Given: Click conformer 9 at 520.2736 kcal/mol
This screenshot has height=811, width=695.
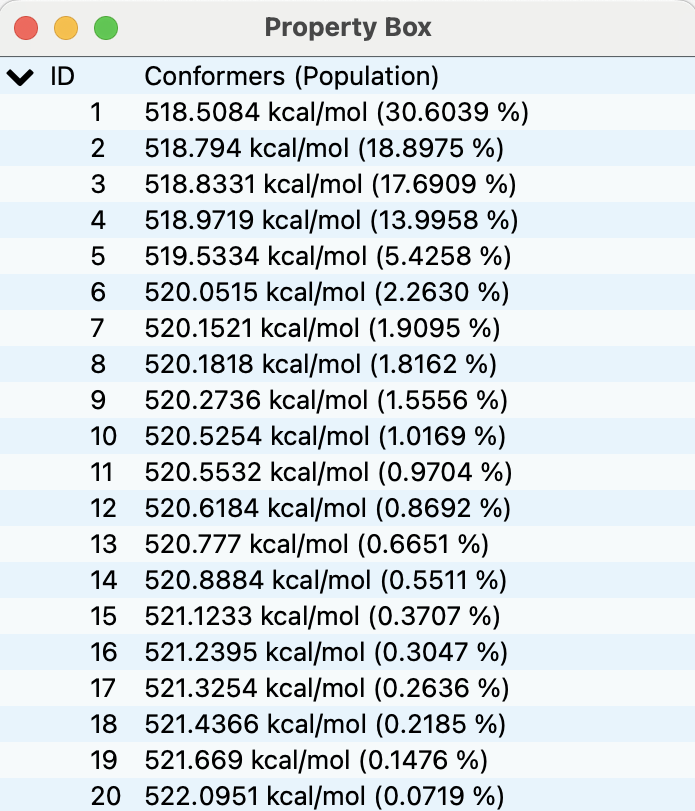Looking at the screenshot, I should coord(326,400).
